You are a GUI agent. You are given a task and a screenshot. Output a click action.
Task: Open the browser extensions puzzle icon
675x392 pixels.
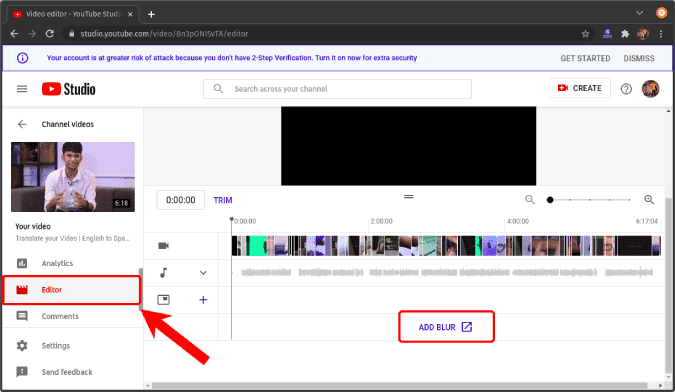coord(625,34)
